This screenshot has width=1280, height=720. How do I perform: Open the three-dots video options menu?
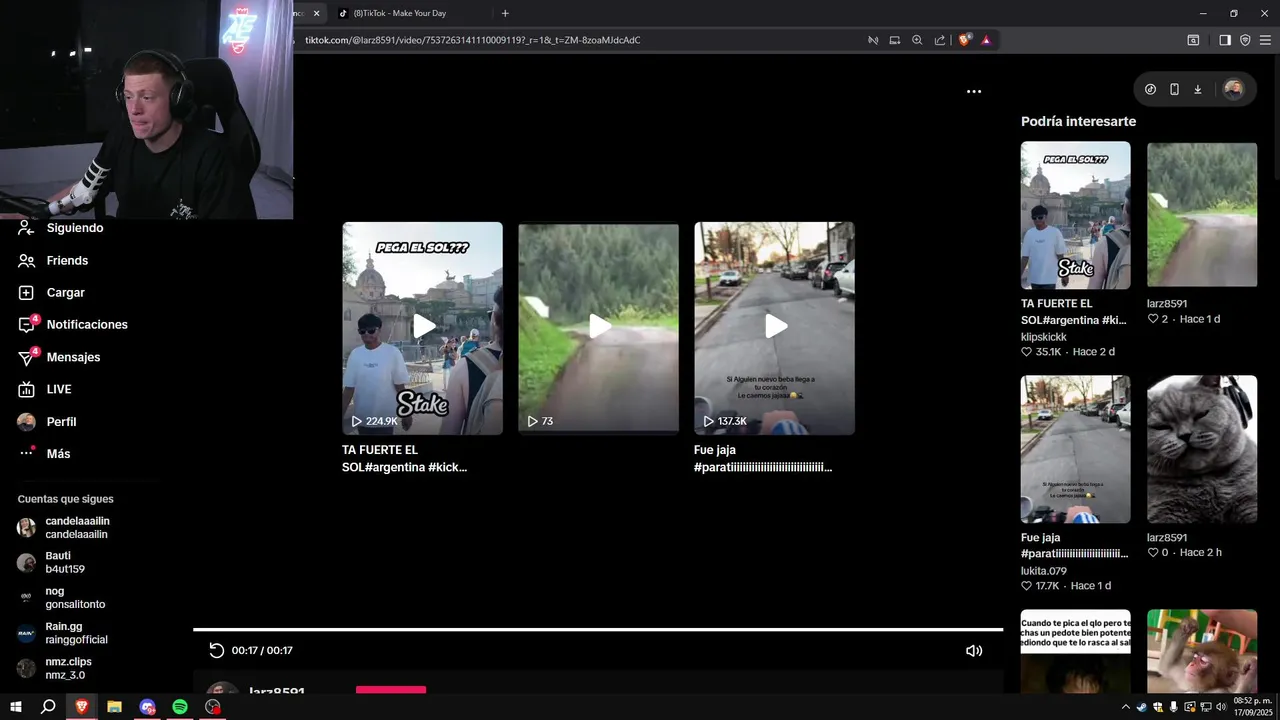(973, 91)
